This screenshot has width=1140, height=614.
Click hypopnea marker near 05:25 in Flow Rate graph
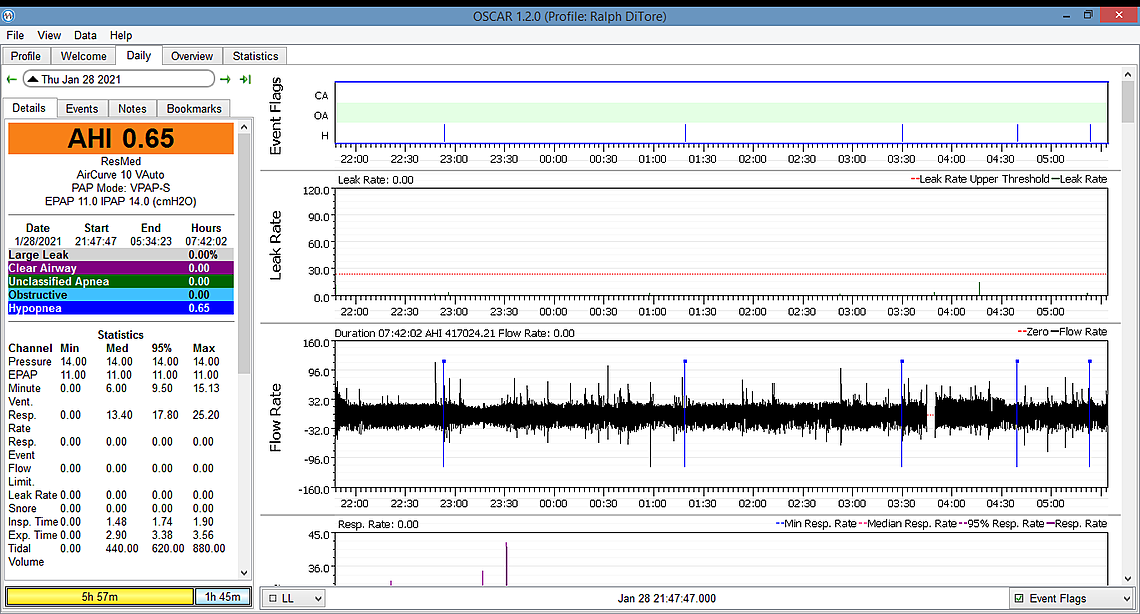point(1089,413)
